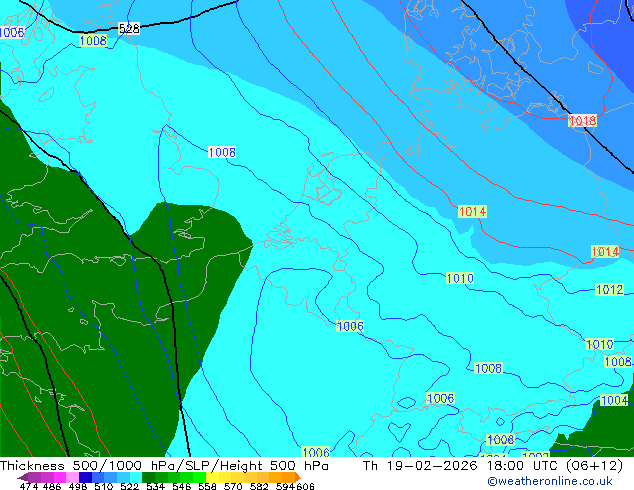Click the 1012 isobar label
This screenshot has height=490, width=634.
[x=609, y=289]
